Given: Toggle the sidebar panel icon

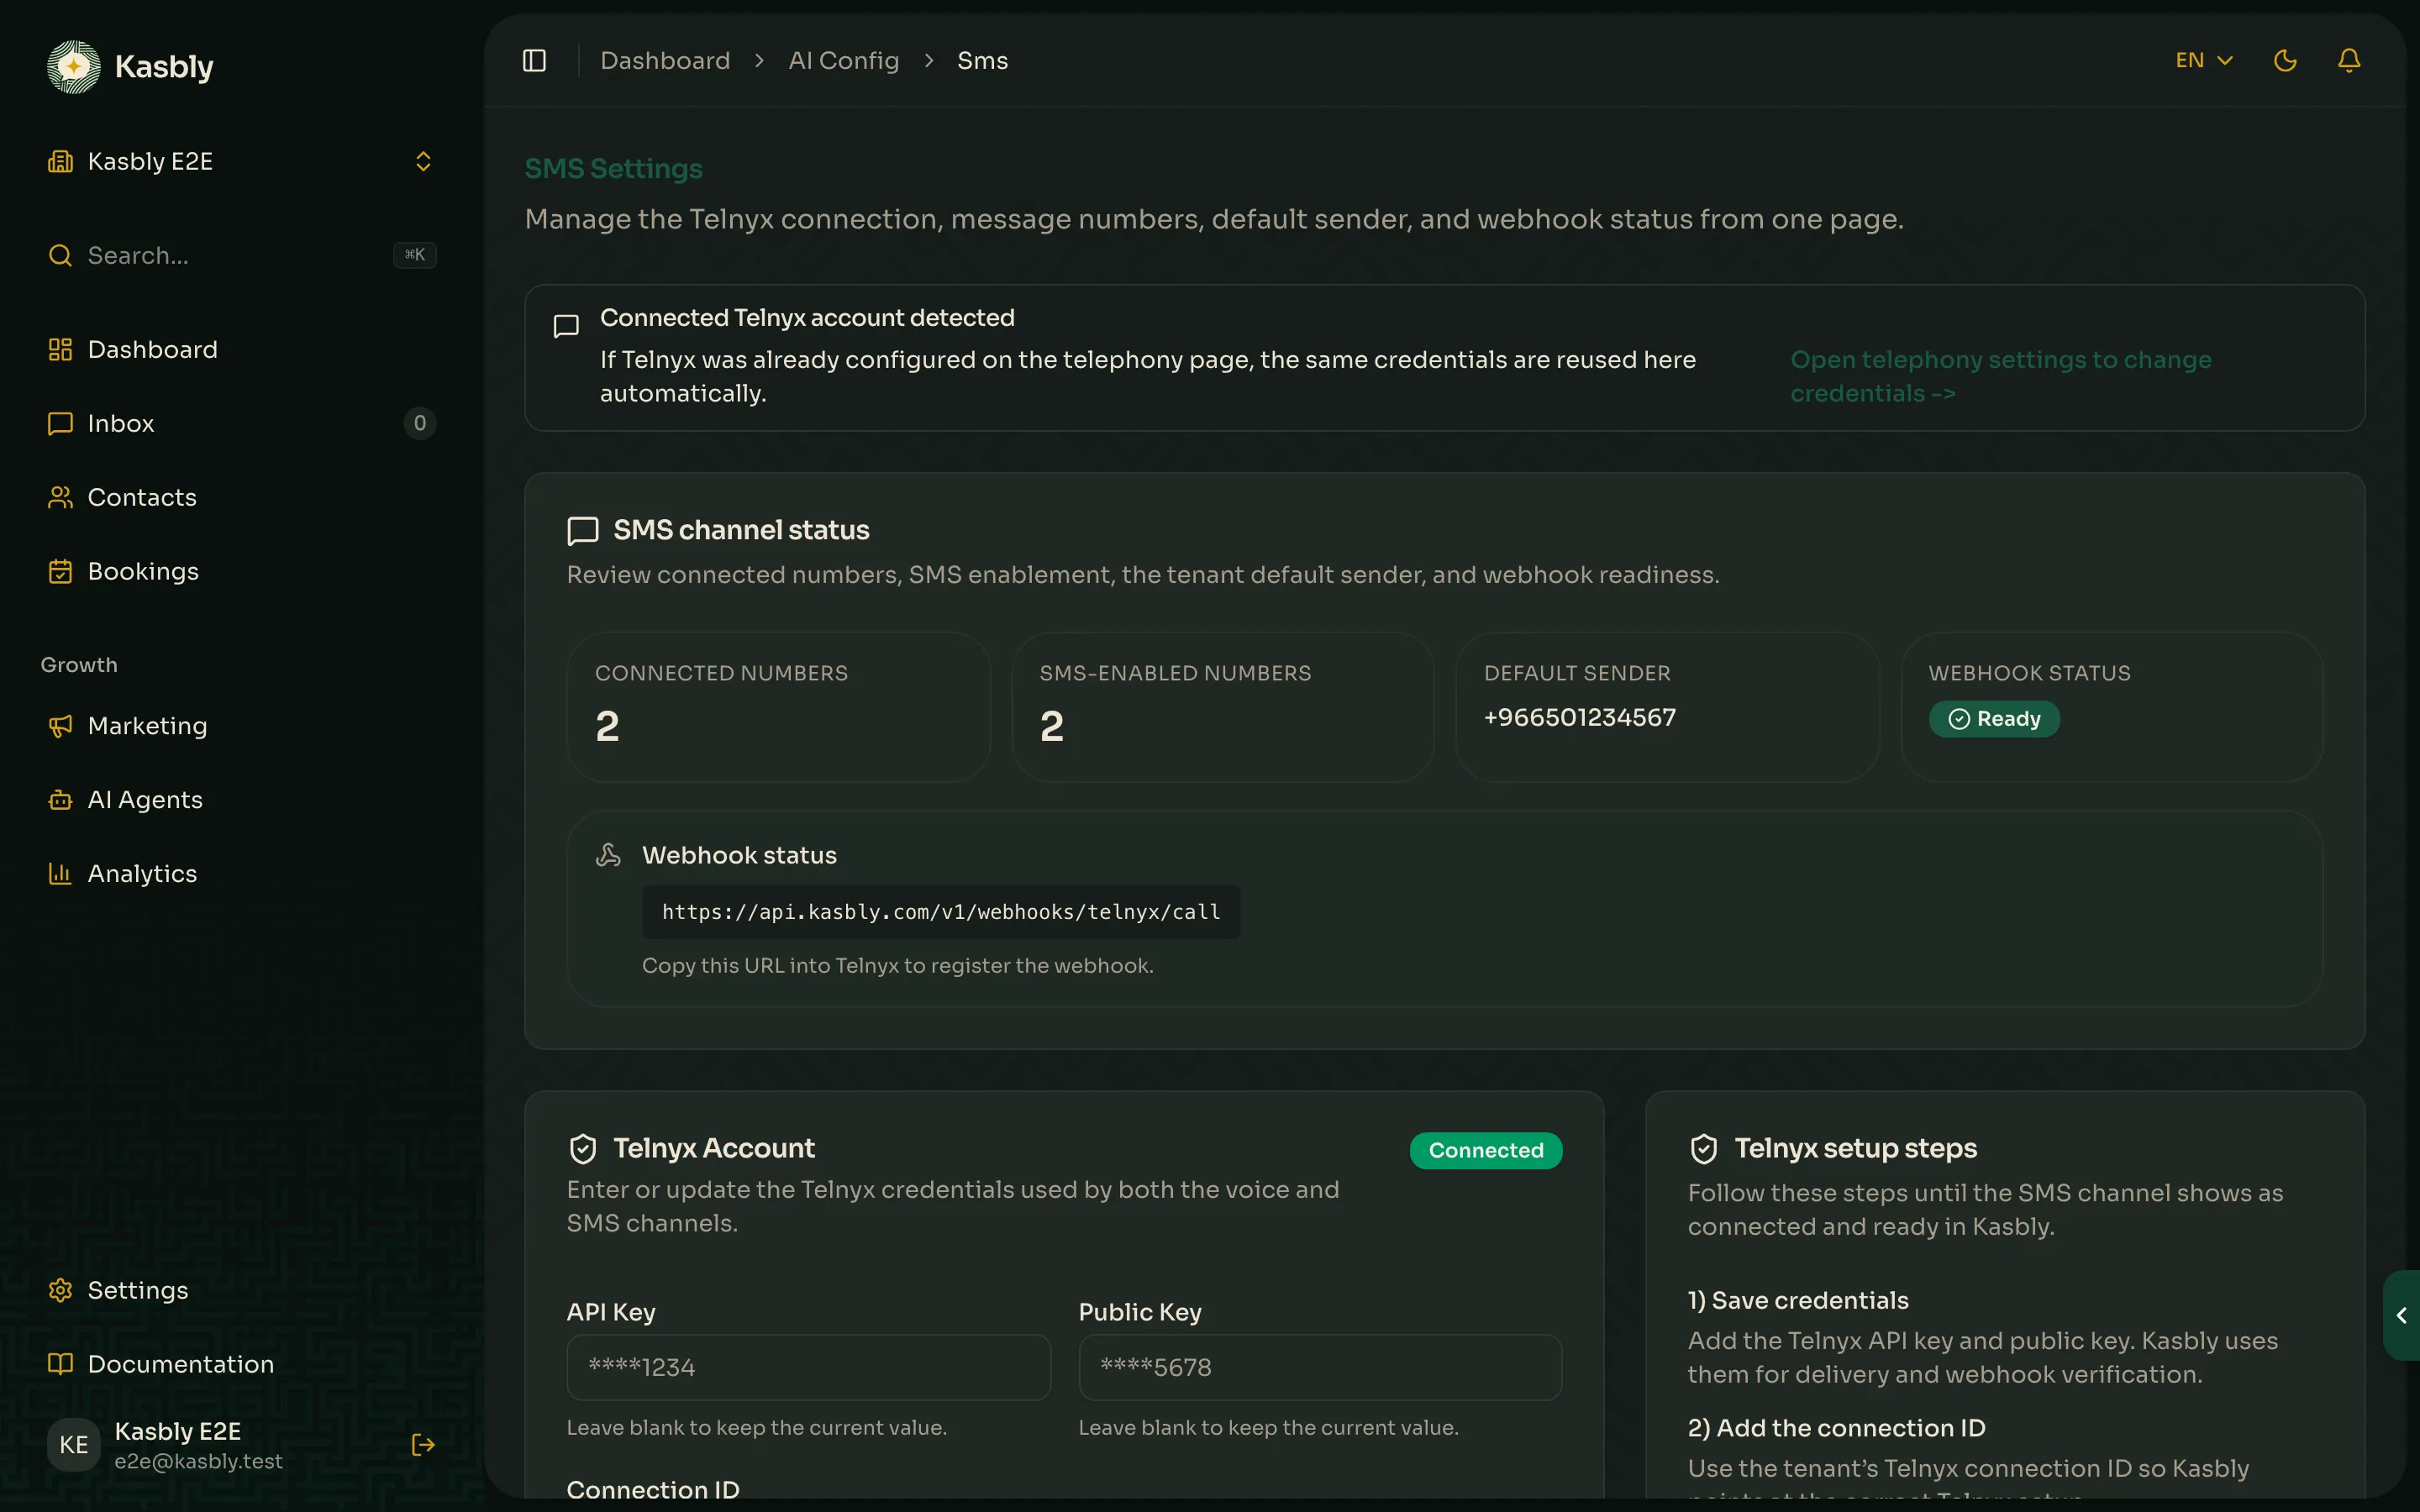Looking at the screenshot, I should click(534, 61).
